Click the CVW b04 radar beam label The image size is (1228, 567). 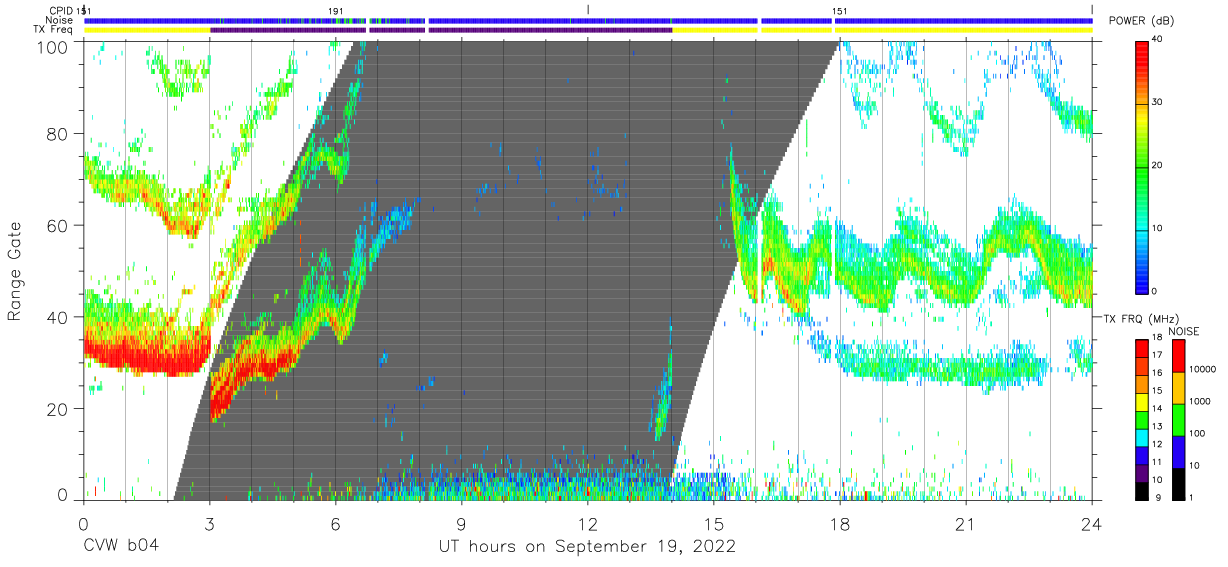(121, 547)
